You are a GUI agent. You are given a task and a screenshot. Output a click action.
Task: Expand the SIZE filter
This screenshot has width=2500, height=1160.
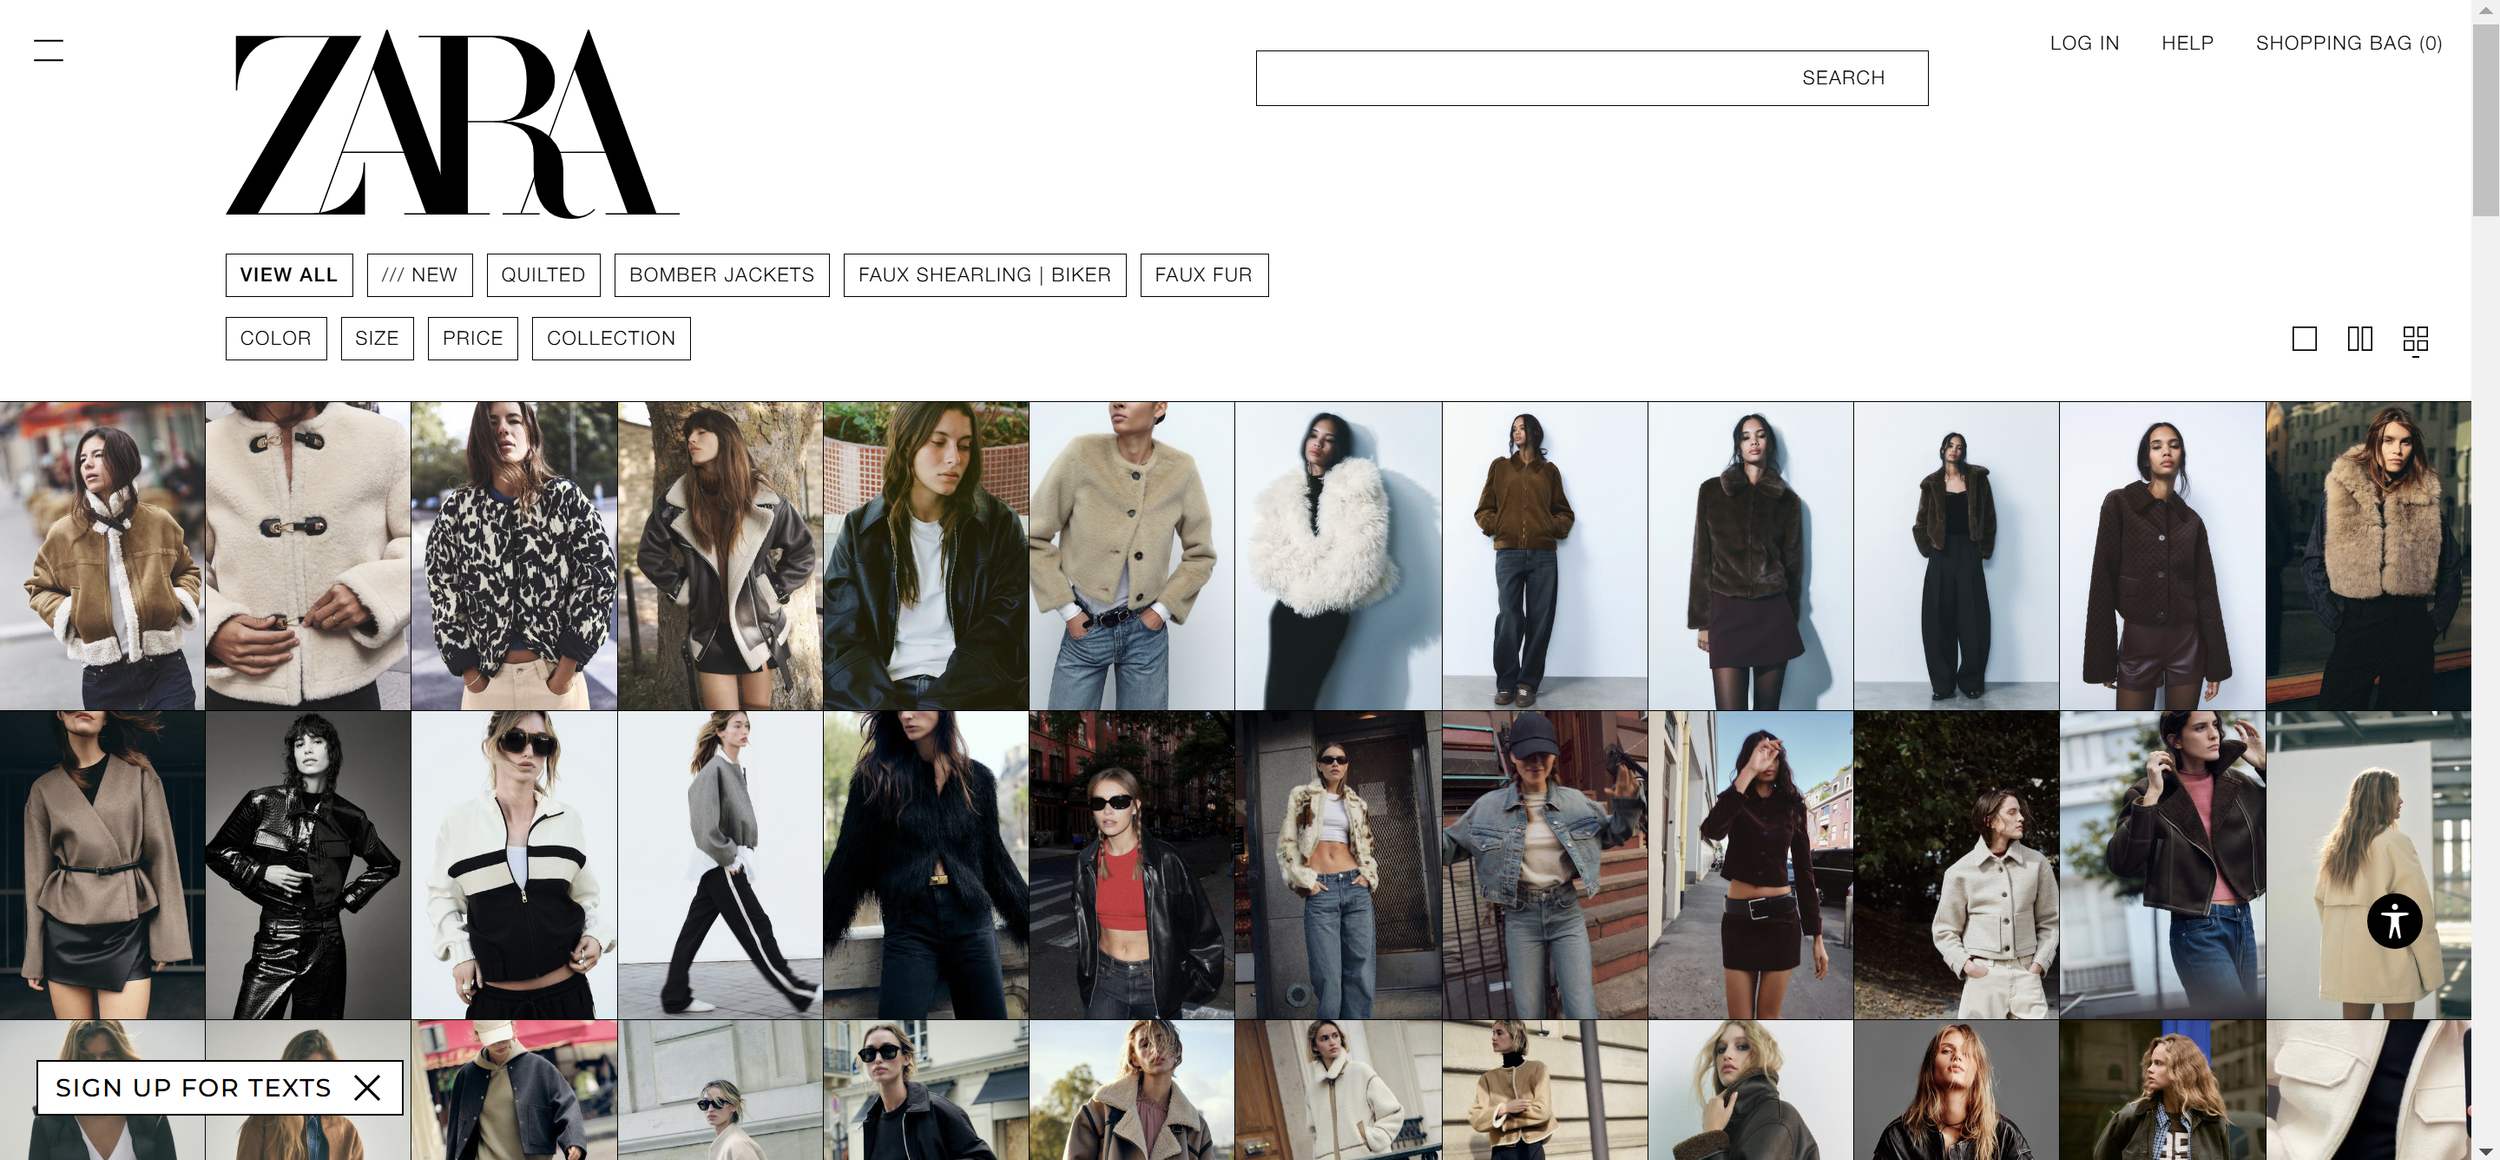[377, 339]
